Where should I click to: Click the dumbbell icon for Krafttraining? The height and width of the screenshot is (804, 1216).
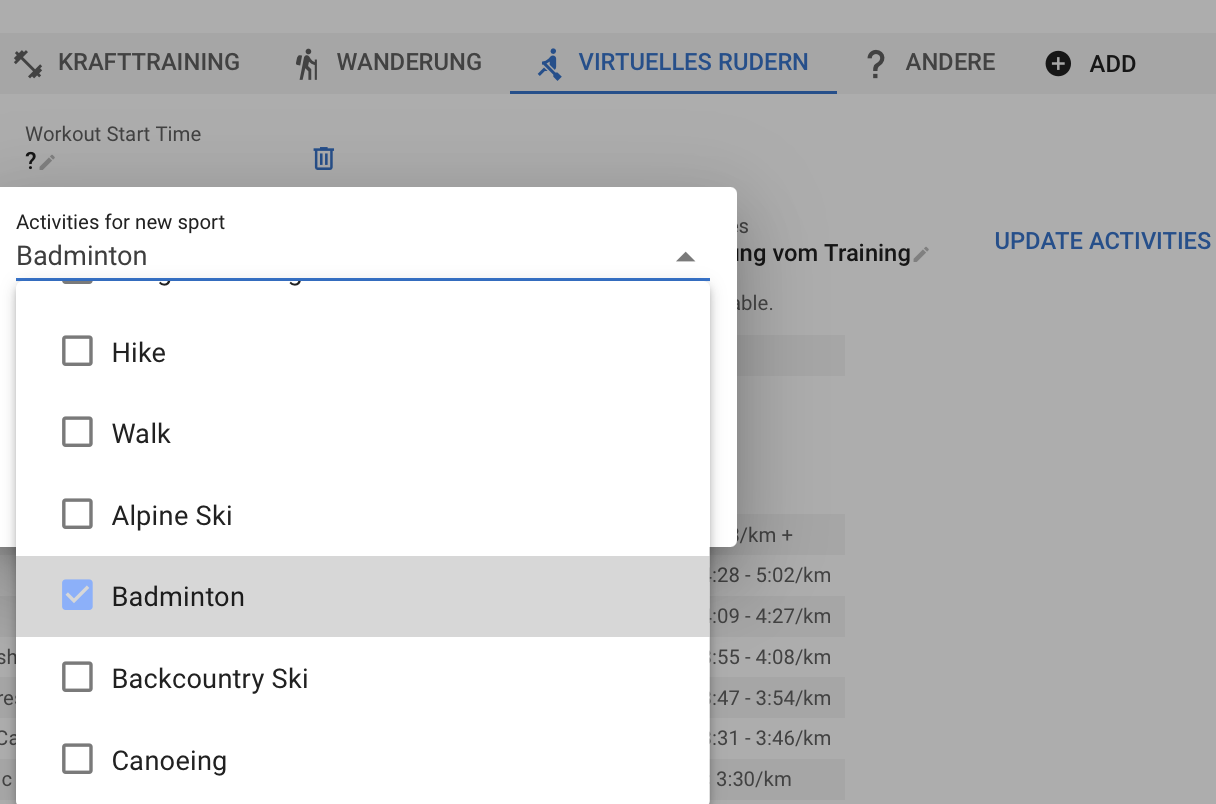(27, 64)
